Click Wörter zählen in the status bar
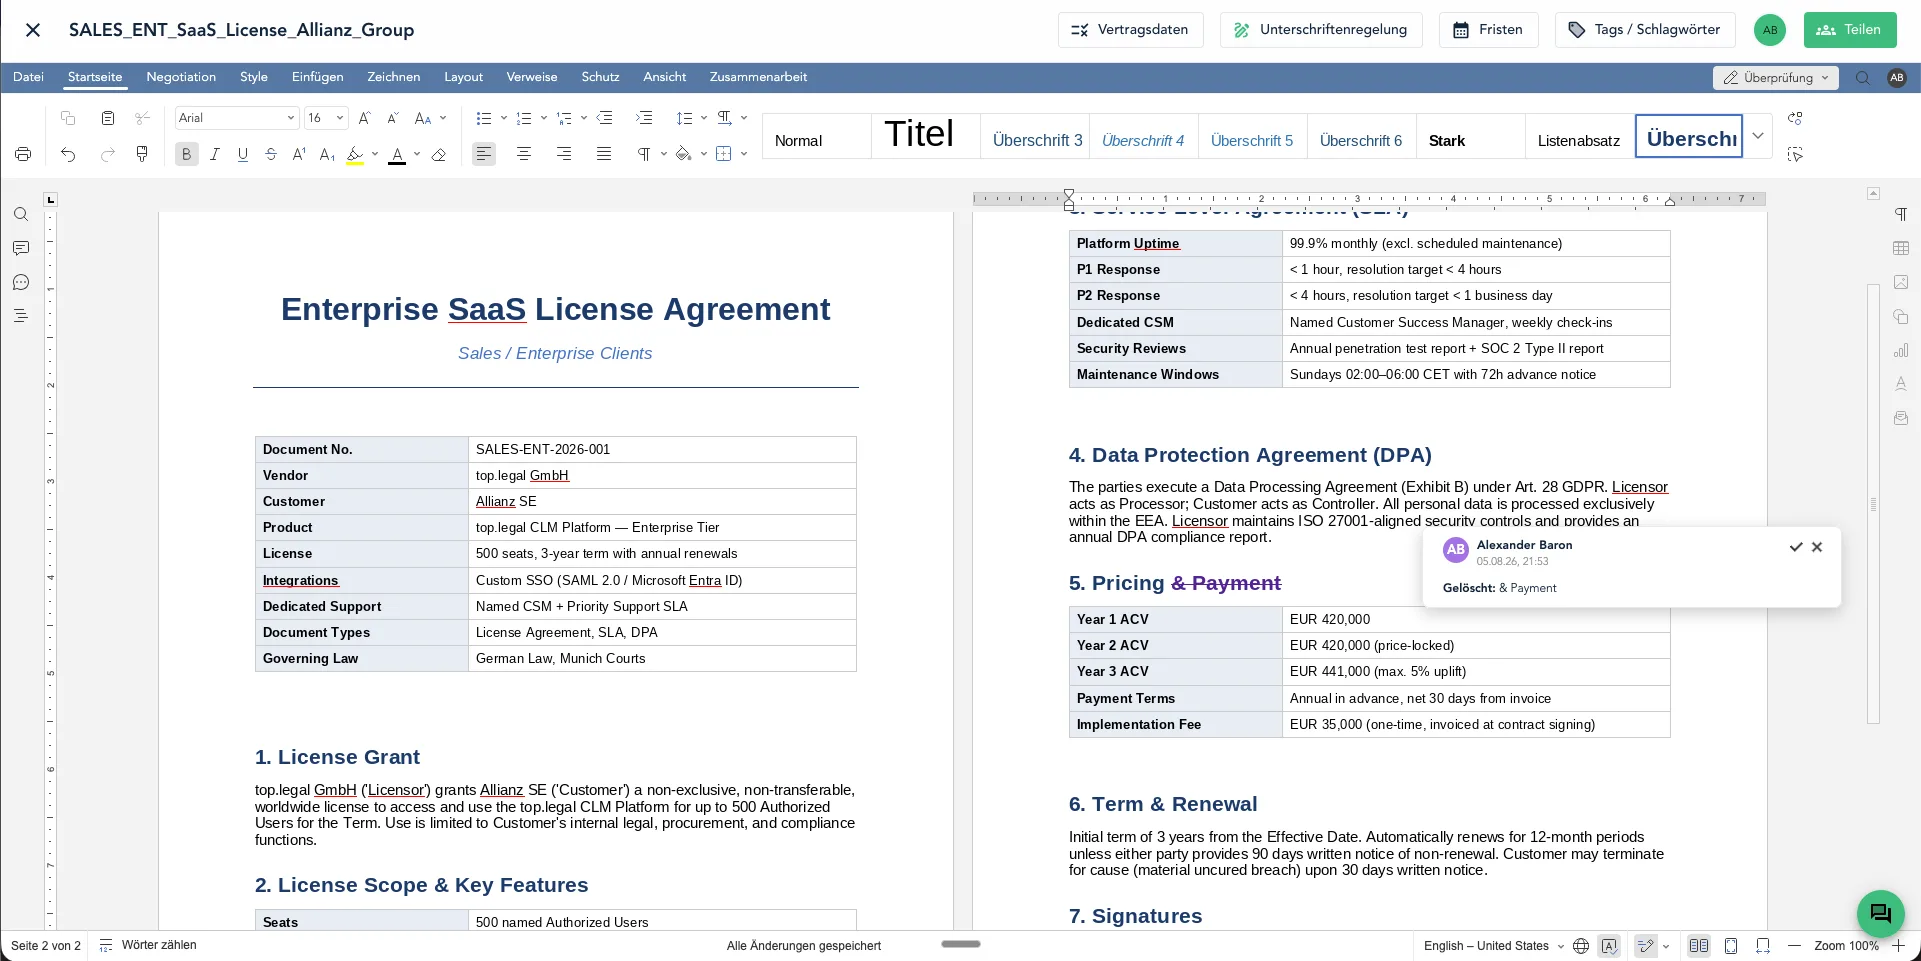 click(x=148, y=946)
